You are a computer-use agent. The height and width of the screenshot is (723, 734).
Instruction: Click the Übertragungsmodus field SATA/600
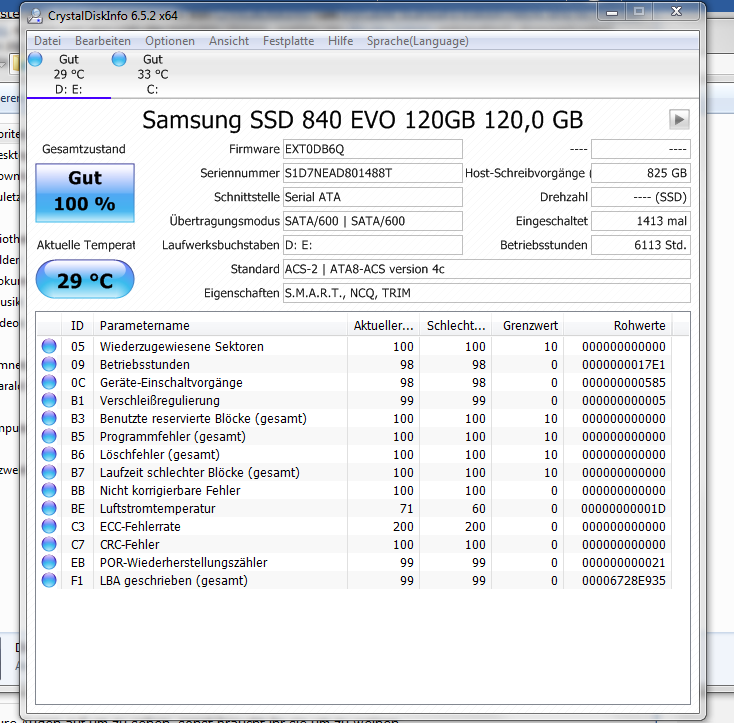point(373,221)
